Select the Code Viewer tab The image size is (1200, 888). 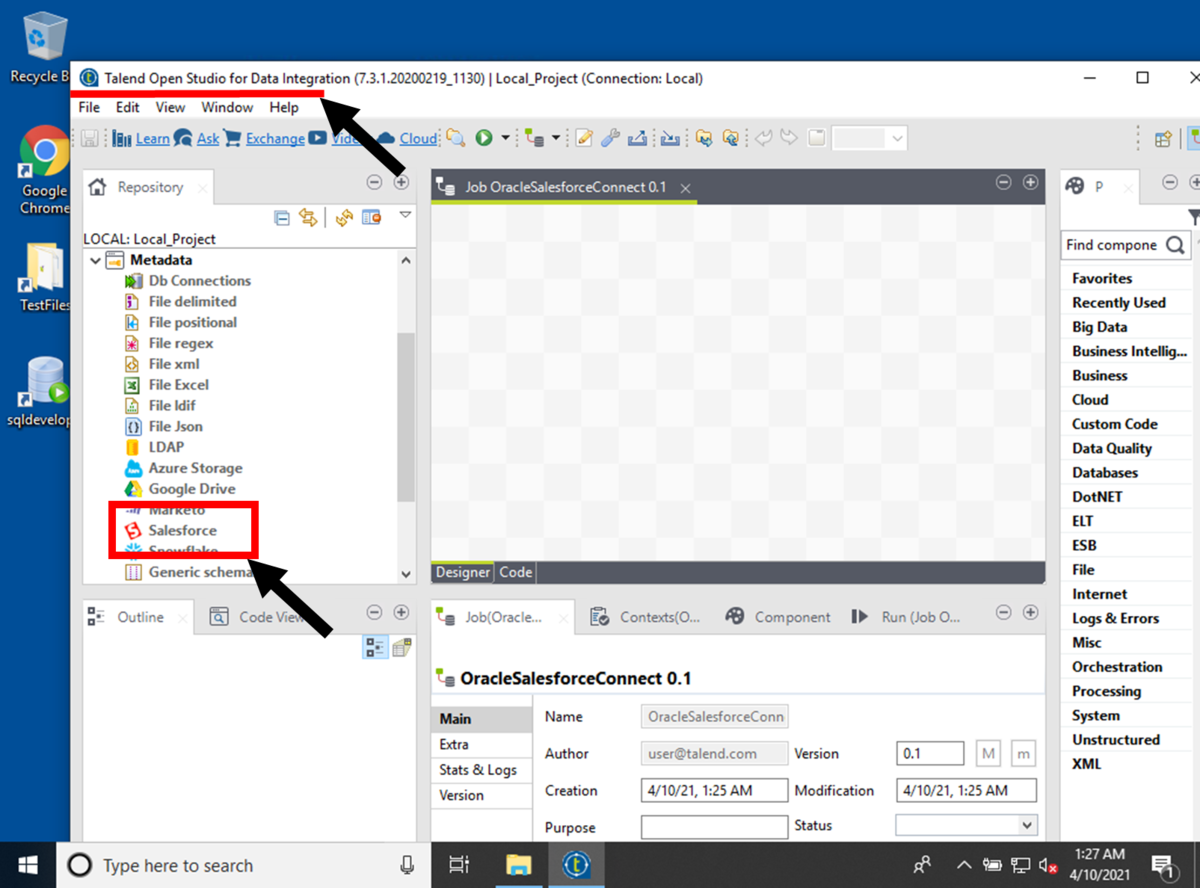(x=257, y=617)
